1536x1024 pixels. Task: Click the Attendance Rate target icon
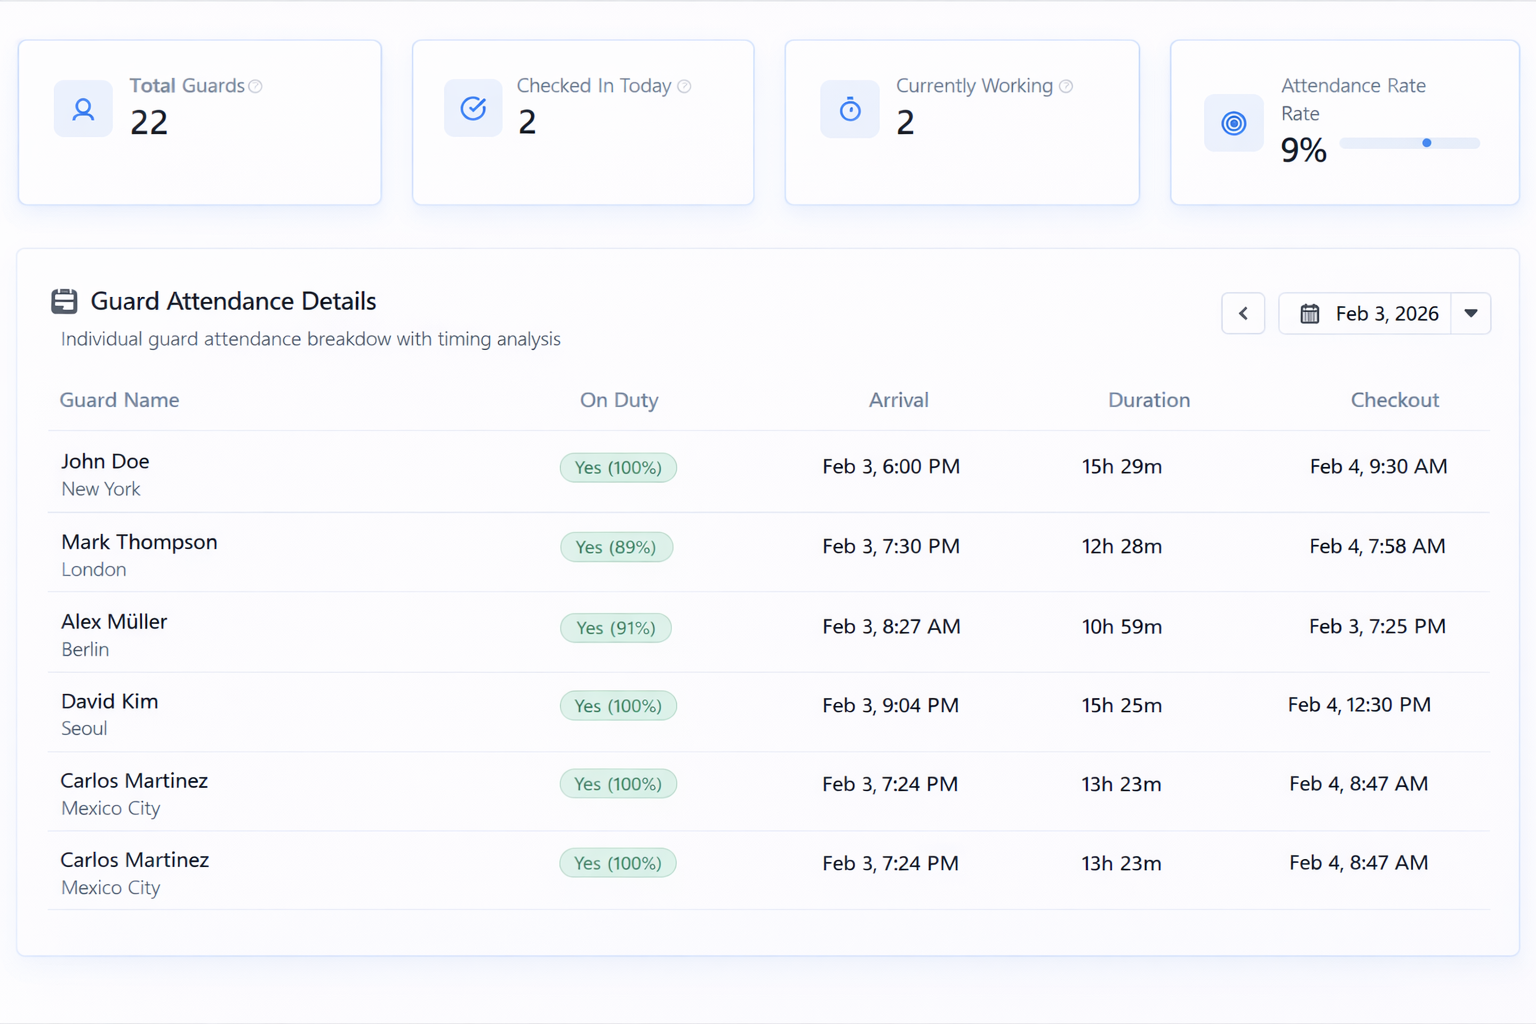coord(1234,123)
